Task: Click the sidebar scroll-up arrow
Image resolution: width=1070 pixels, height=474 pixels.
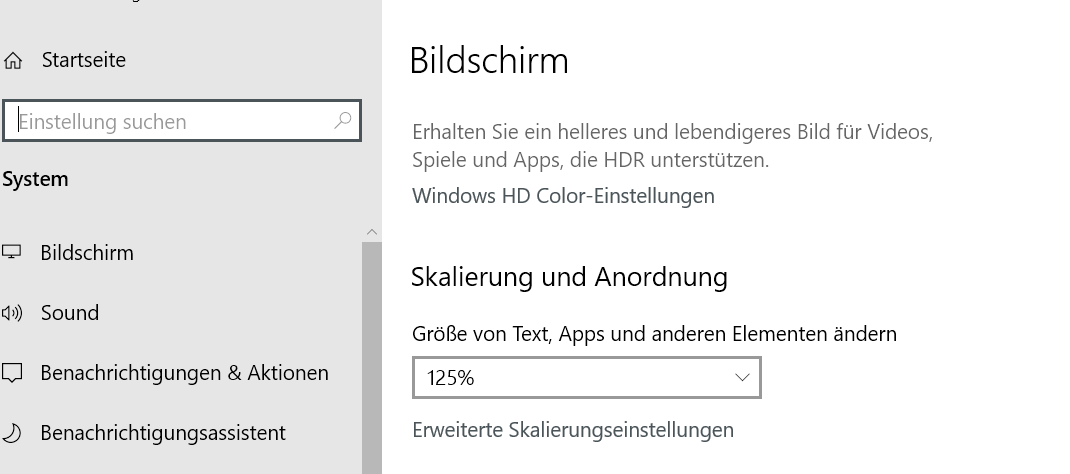Action: 372,231
